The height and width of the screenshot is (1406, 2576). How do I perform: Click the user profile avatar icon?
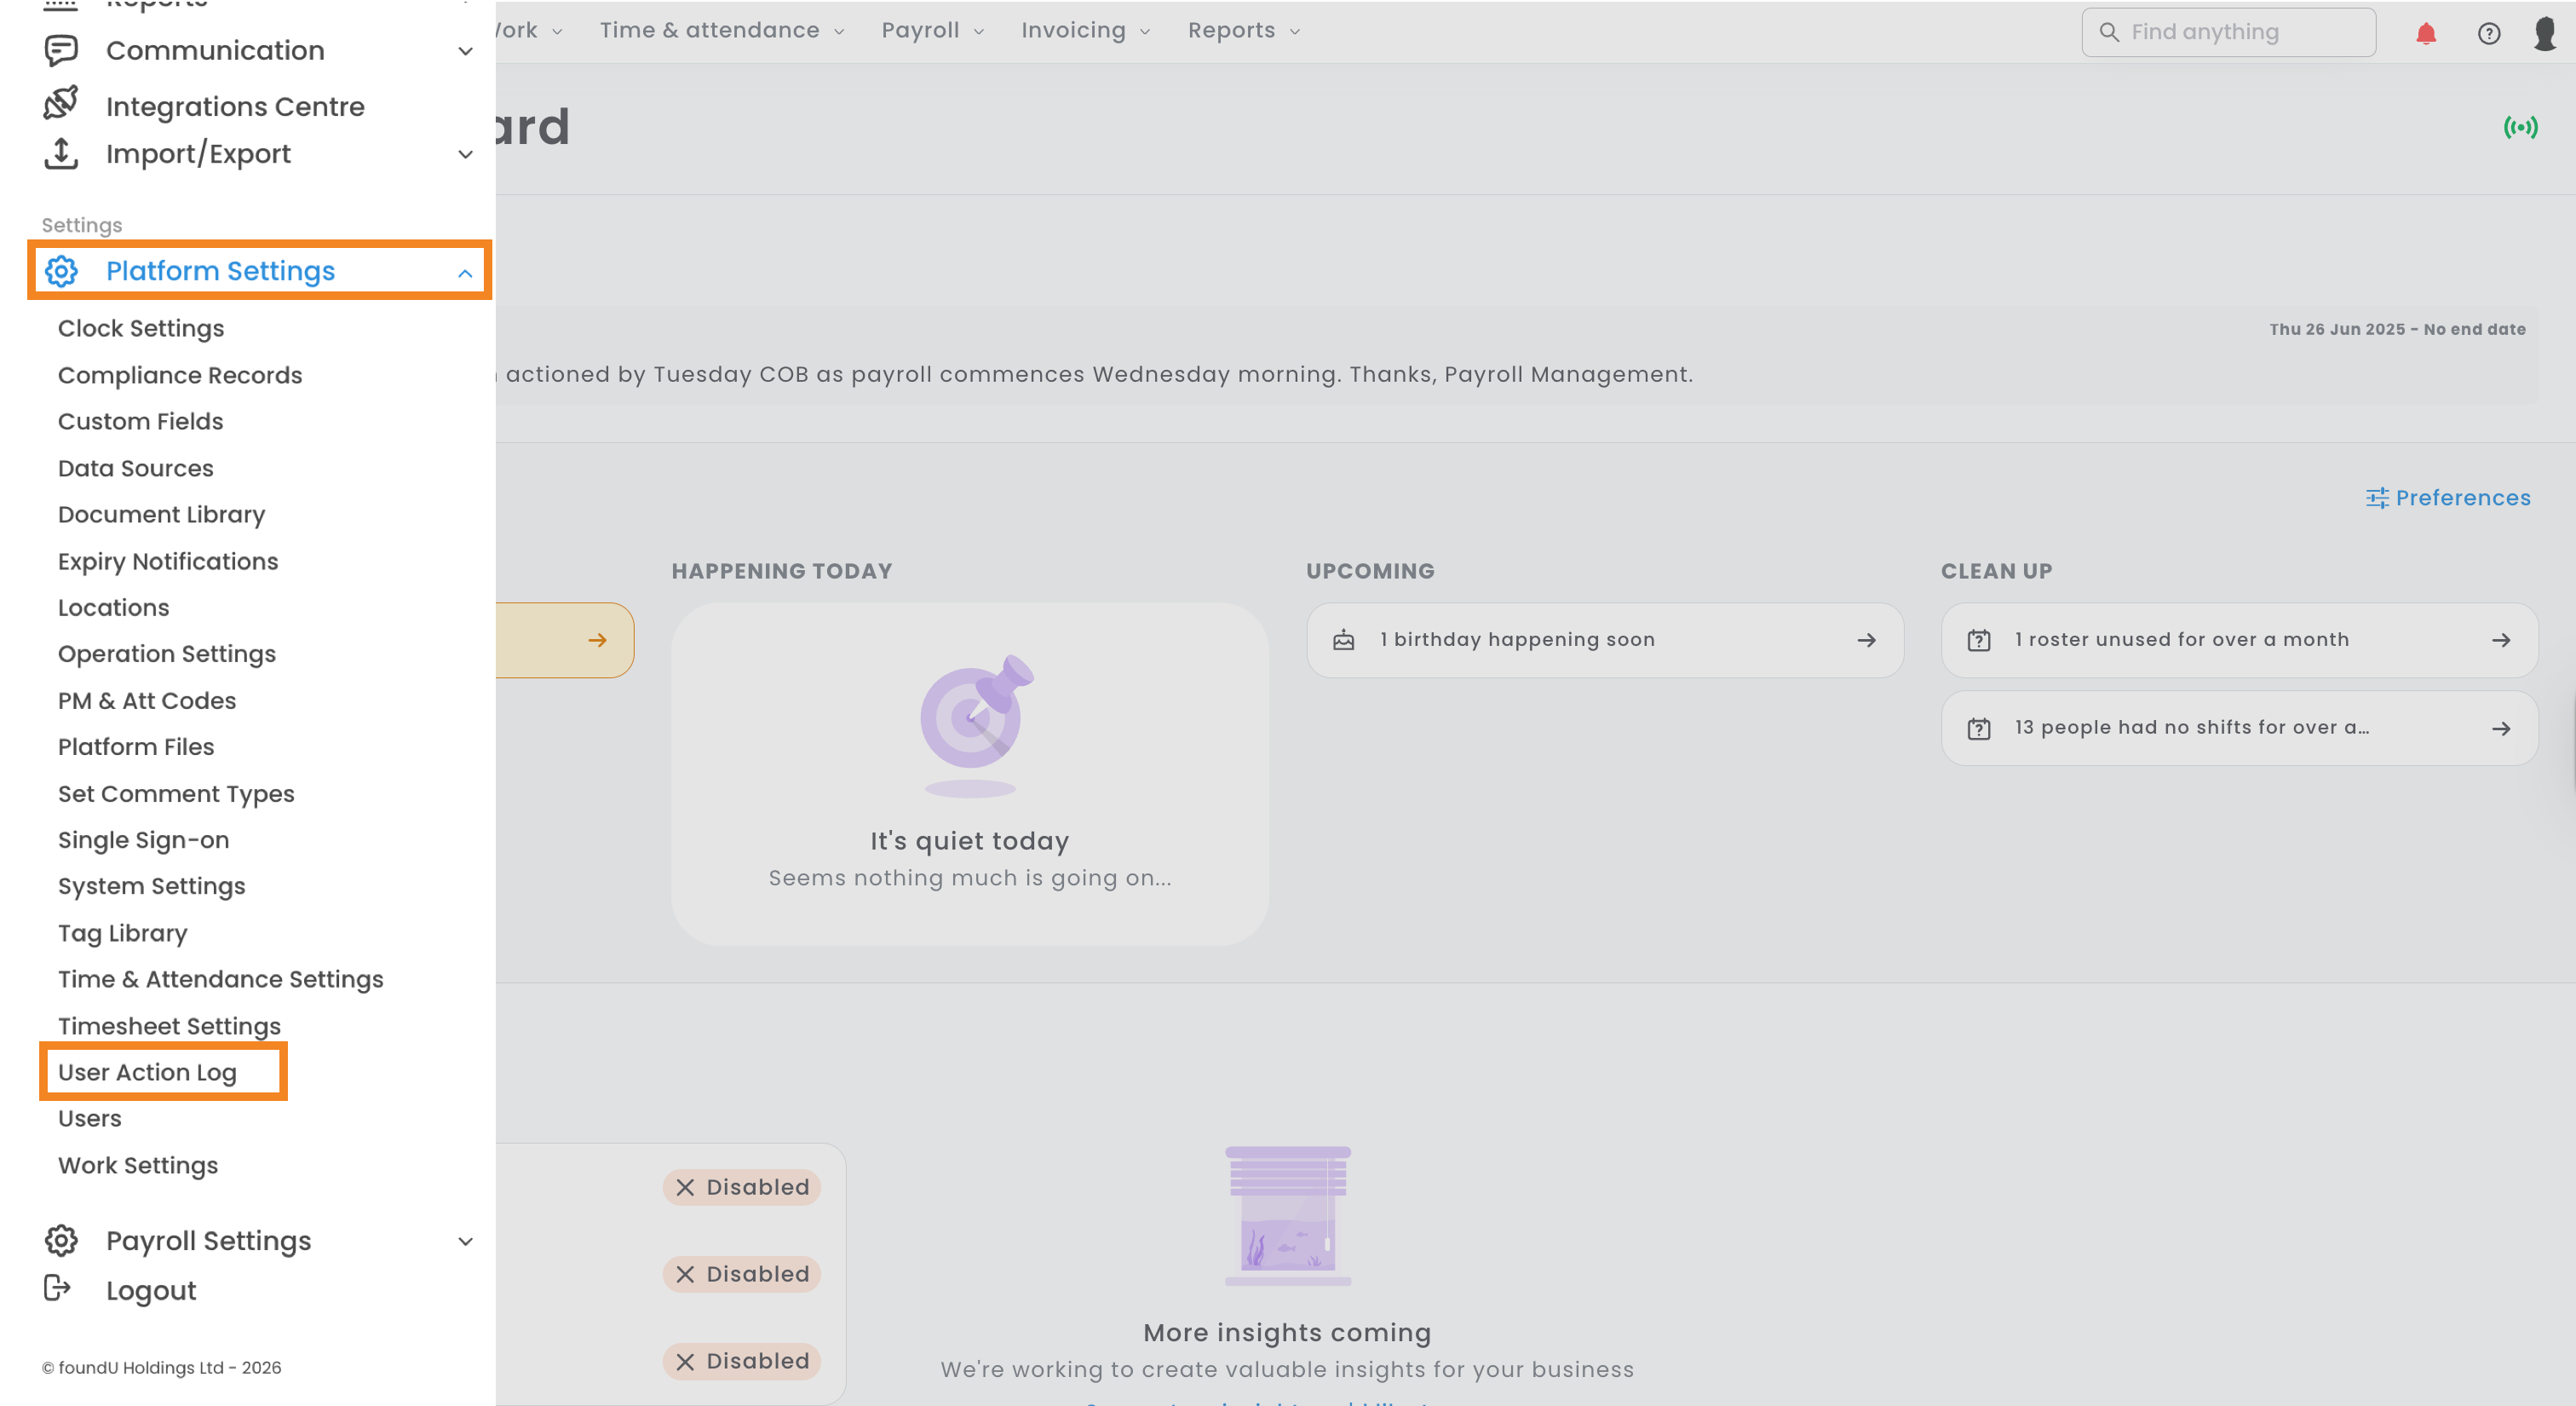(2545, 33)
